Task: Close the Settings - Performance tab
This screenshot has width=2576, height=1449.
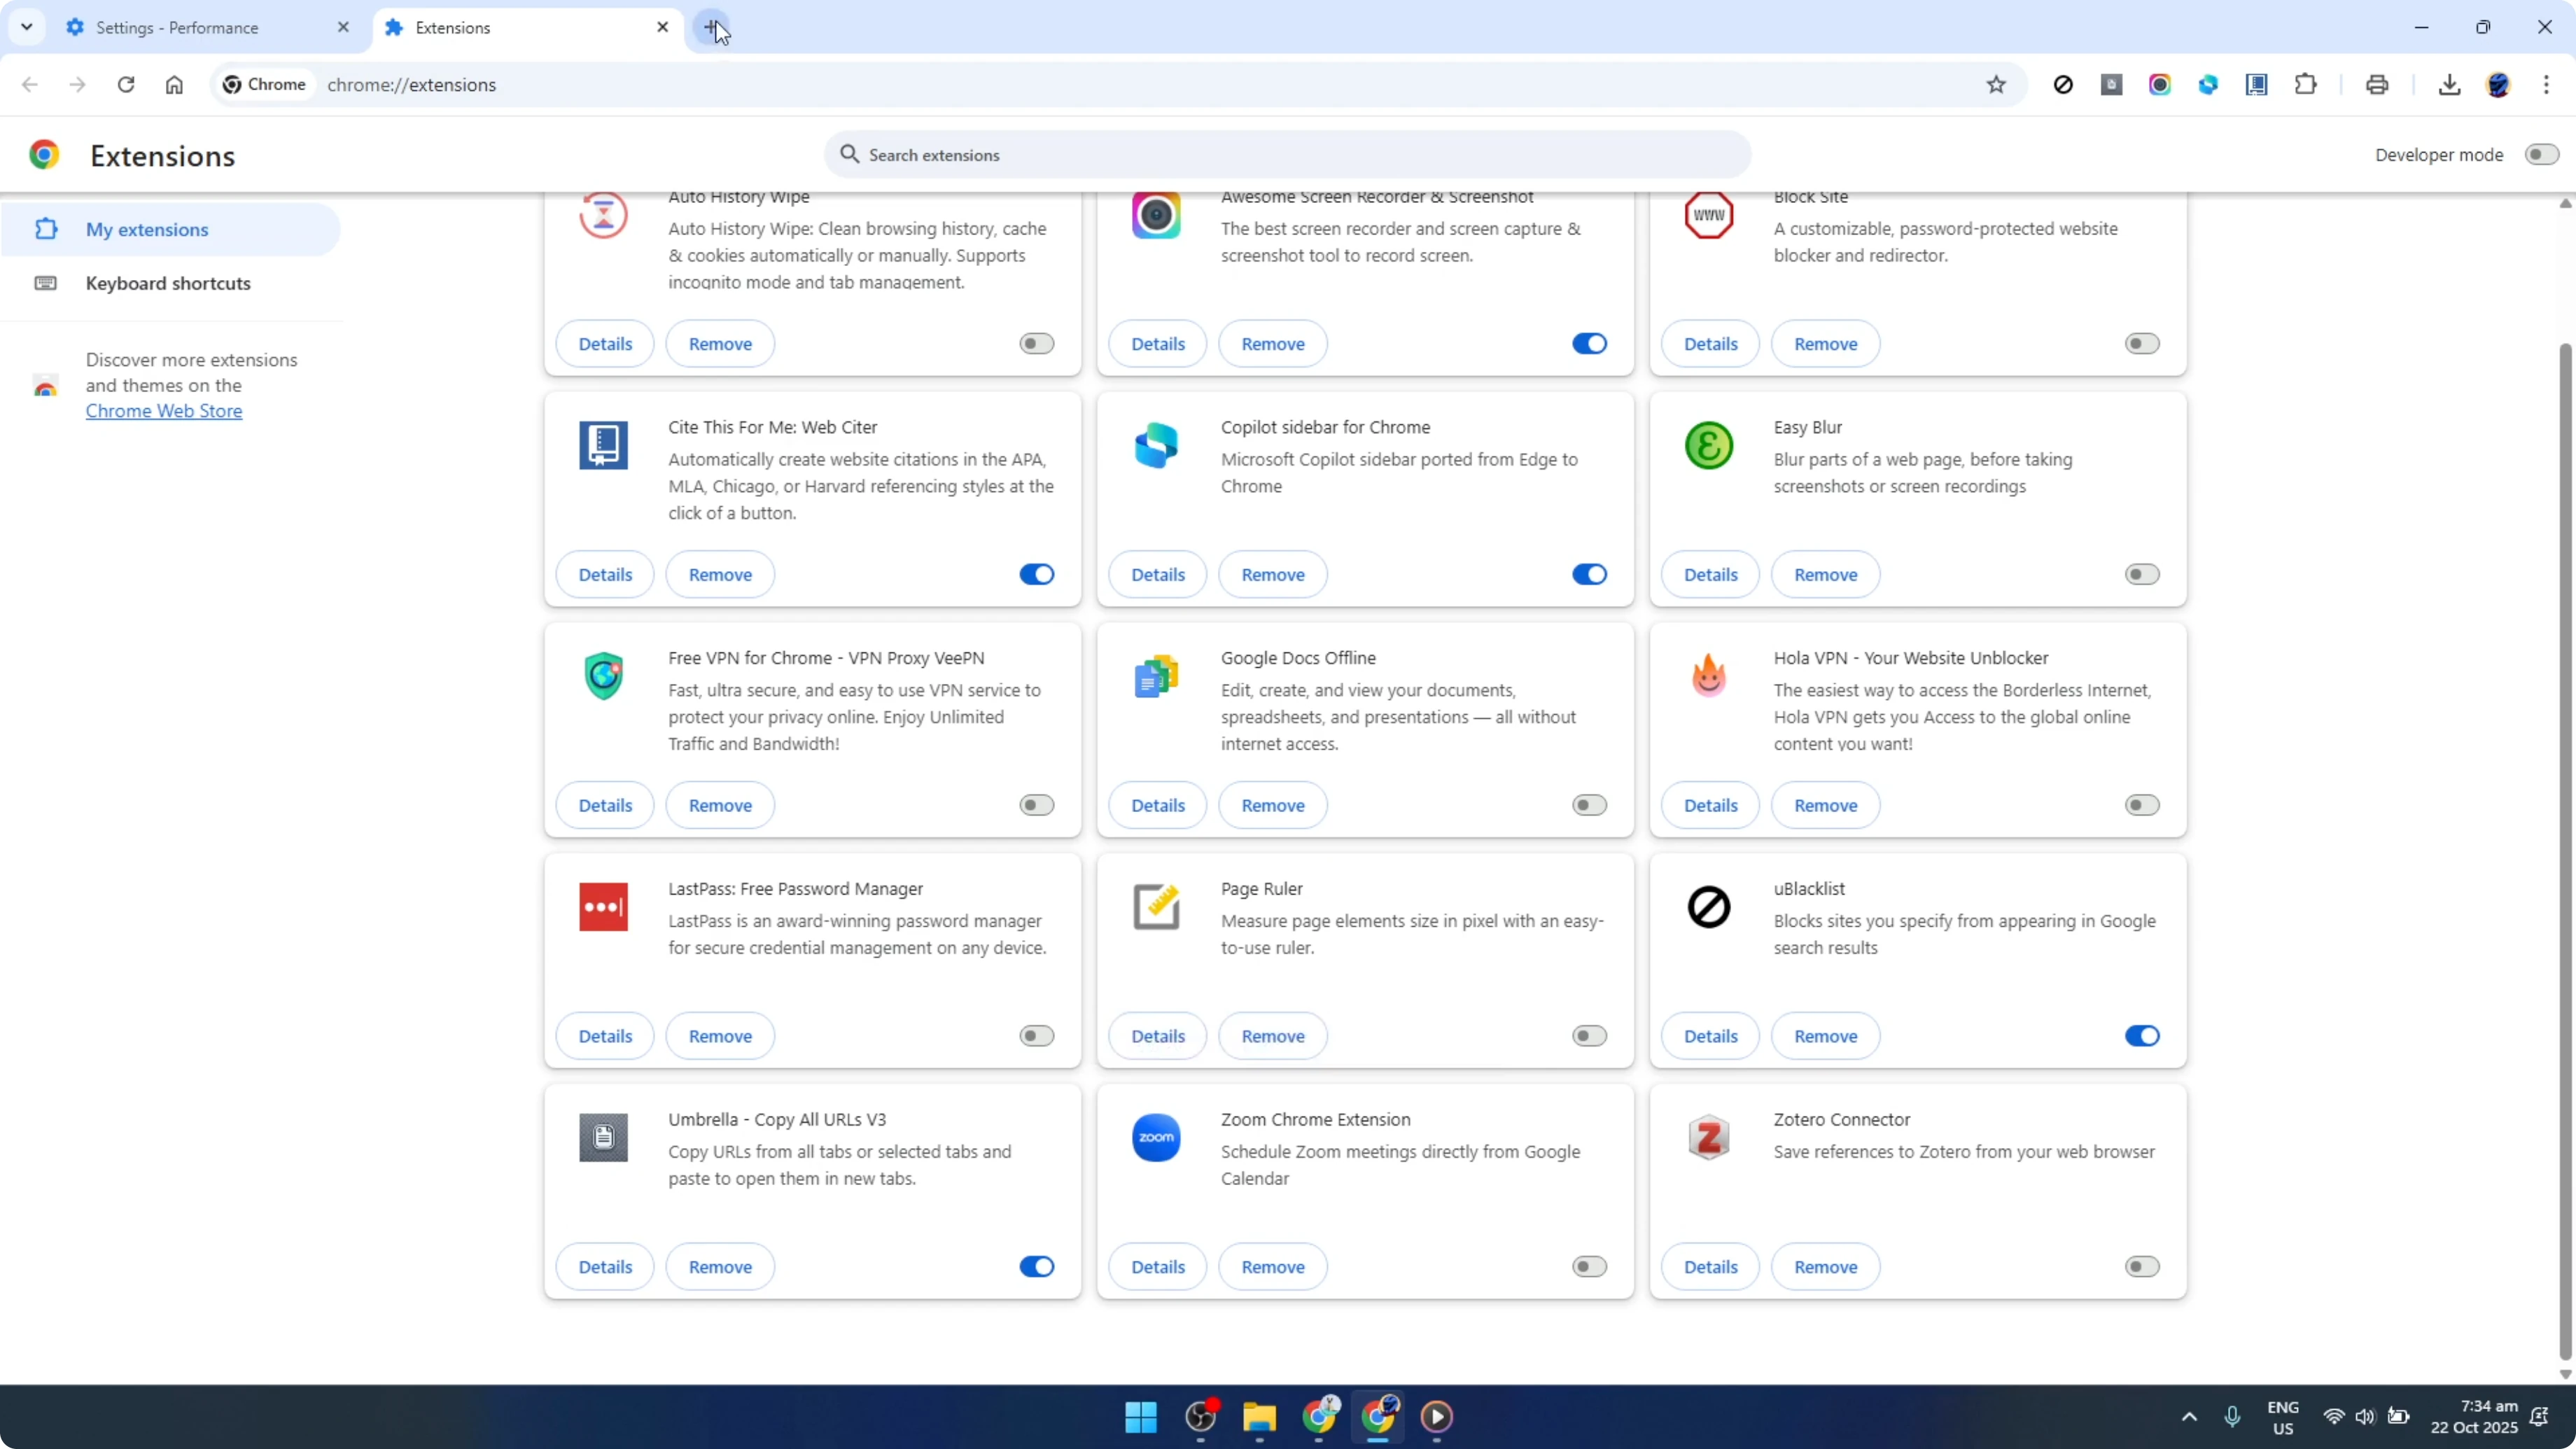Action: coord(343,28)
